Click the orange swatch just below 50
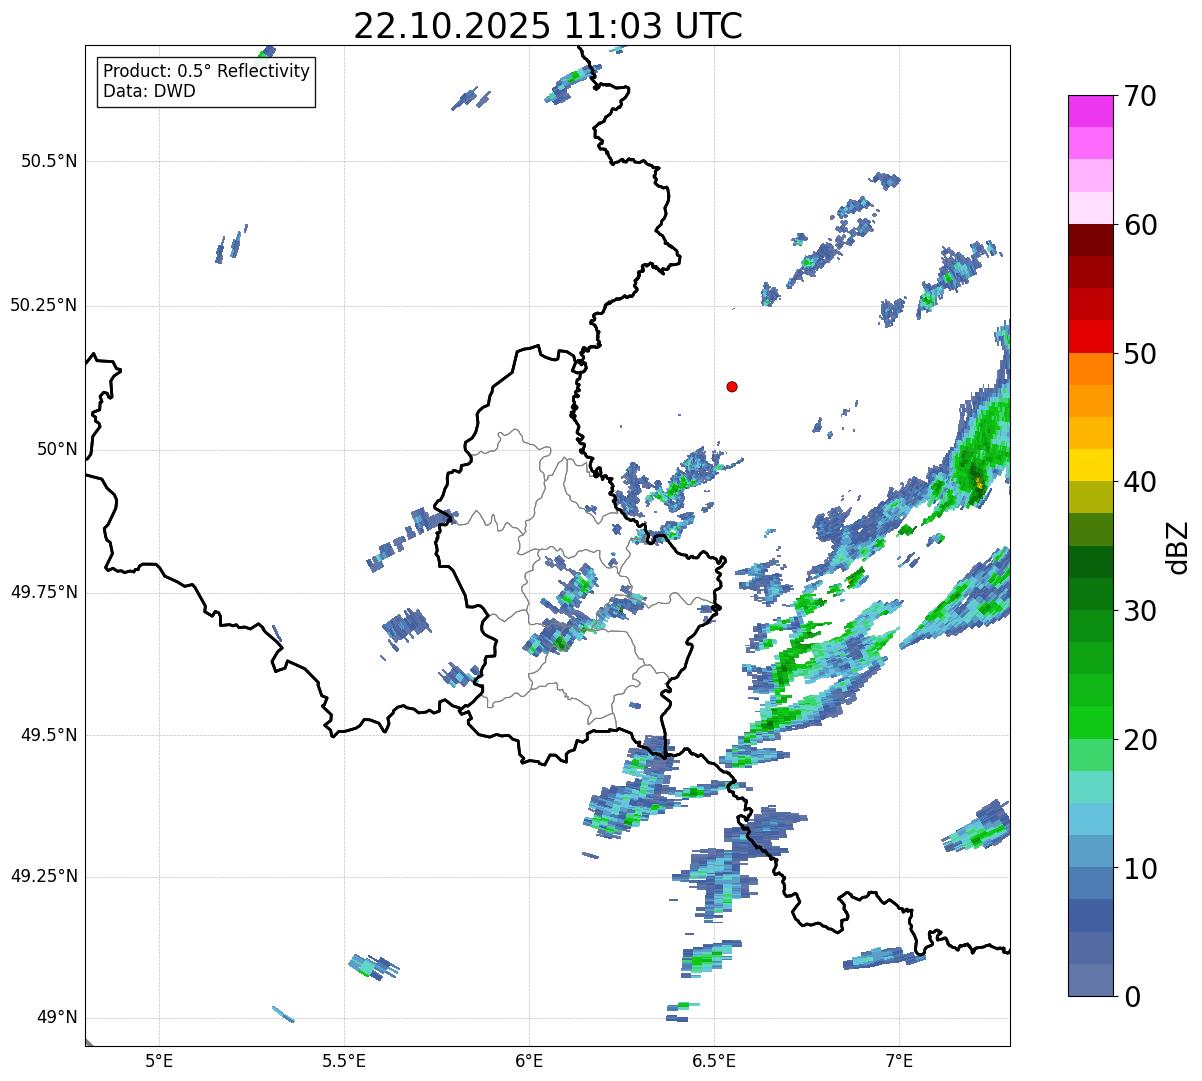Image resolution: width=1202 pixels, height=1081 pixels. (x=1091, y=369)
